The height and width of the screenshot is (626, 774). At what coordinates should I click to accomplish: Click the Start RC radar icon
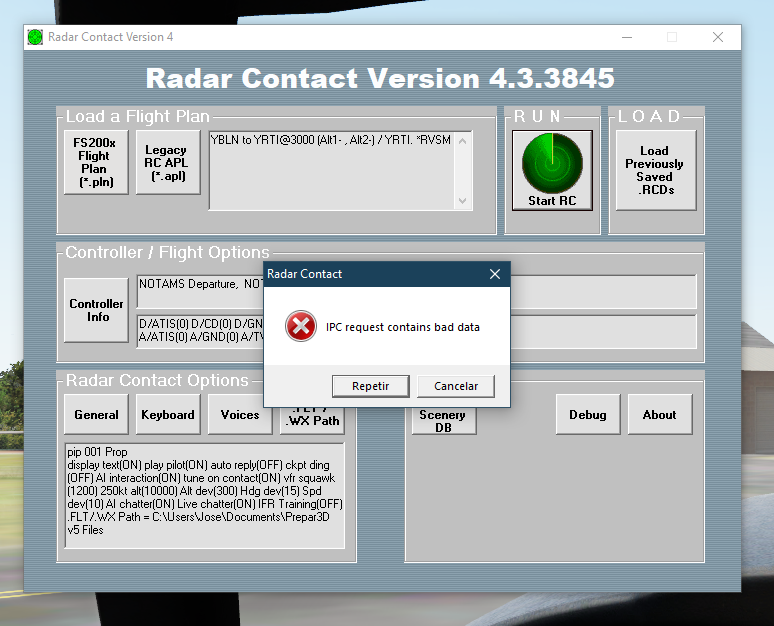(x=552, y=170)
